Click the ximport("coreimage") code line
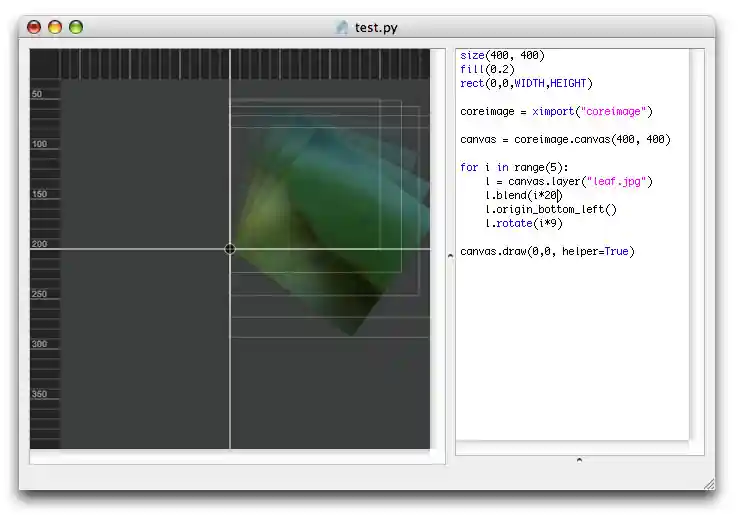 pyautogui.click(x=556, y=111)
